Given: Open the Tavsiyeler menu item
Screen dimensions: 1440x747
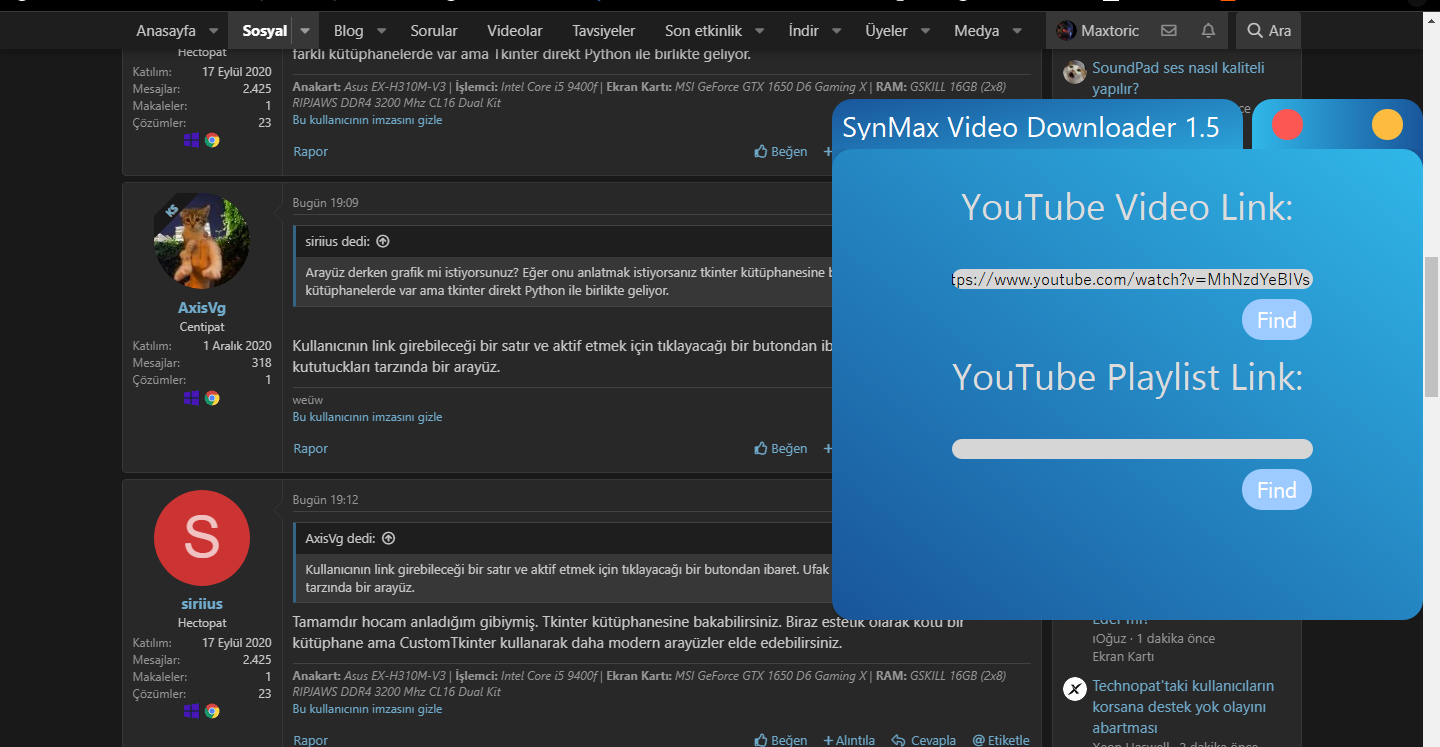Looking at the screenshot, I should tap(604, 31).
